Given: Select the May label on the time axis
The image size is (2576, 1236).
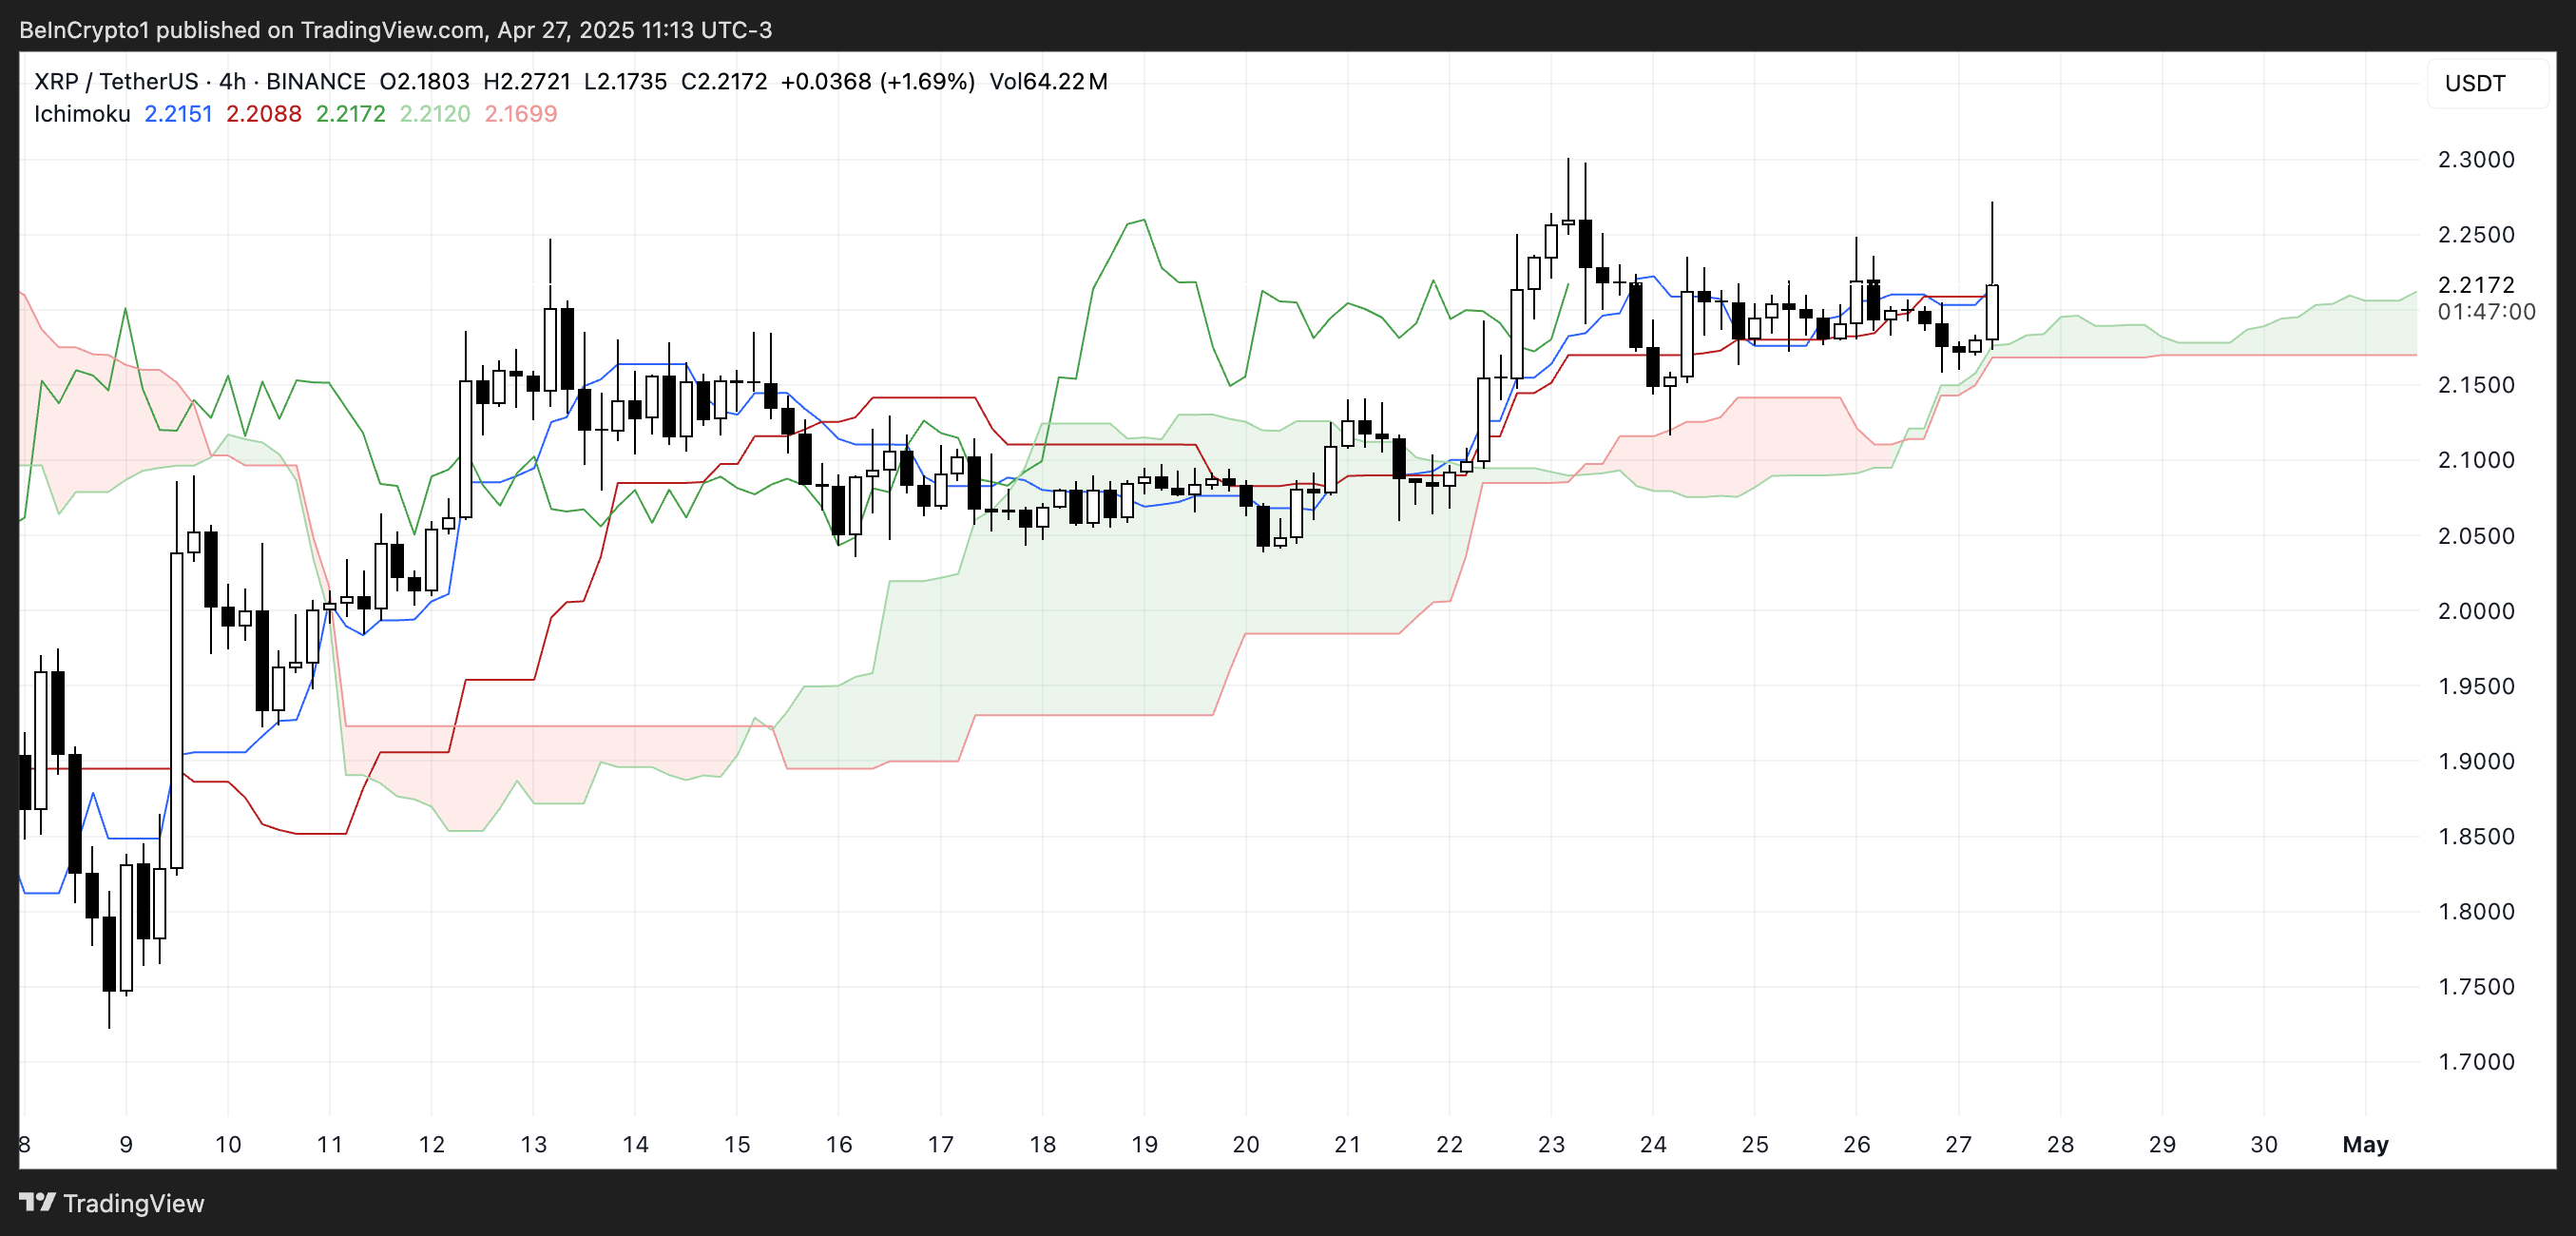Looking at the screenshot, I should 2365,1145.
